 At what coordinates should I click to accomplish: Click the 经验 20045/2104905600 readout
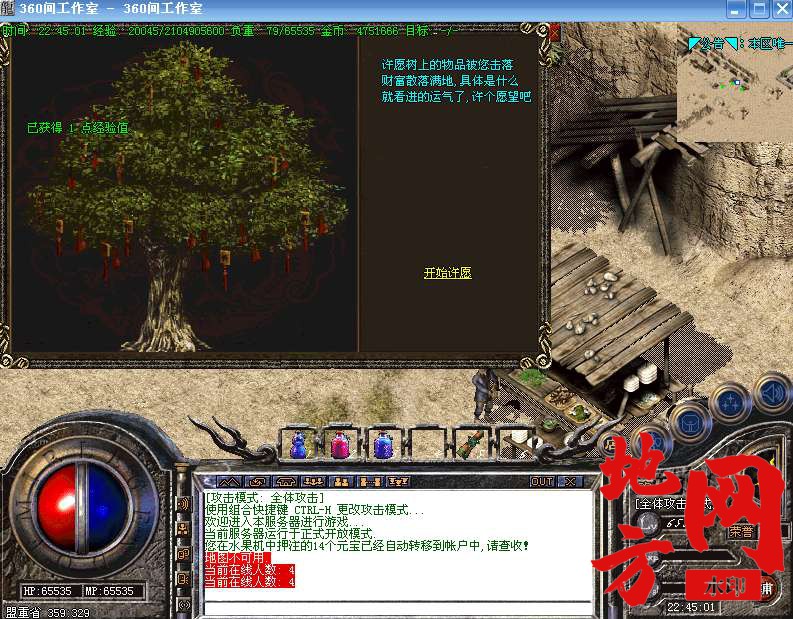pyautogui.click(x=158, y=31)
